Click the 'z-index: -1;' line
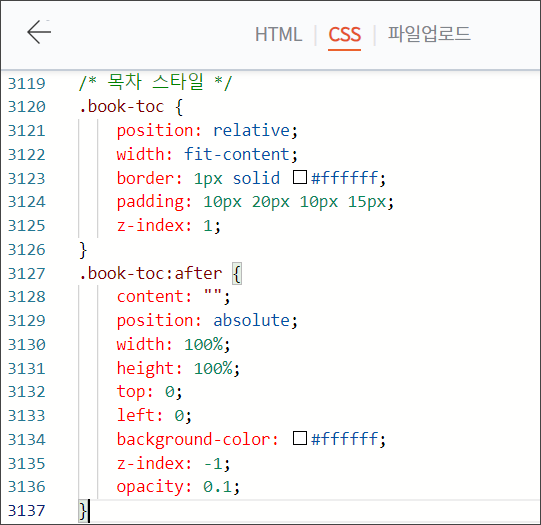Image resolution: width=541 pixels, height=525 pixels. point(173,463)
